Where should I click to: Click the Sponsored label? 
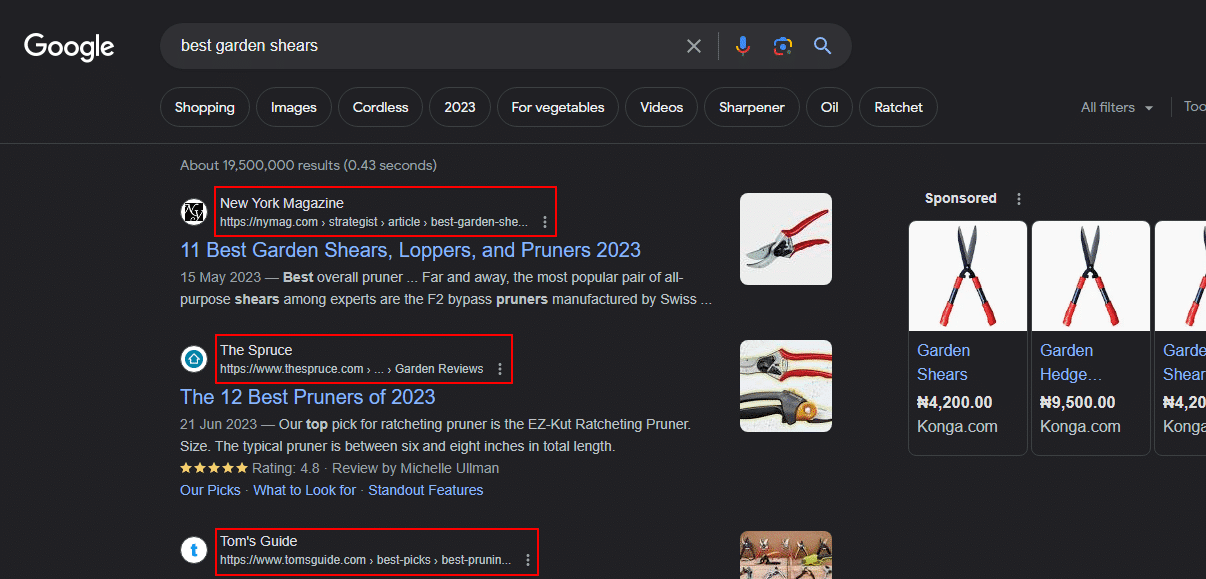point(961,199)
